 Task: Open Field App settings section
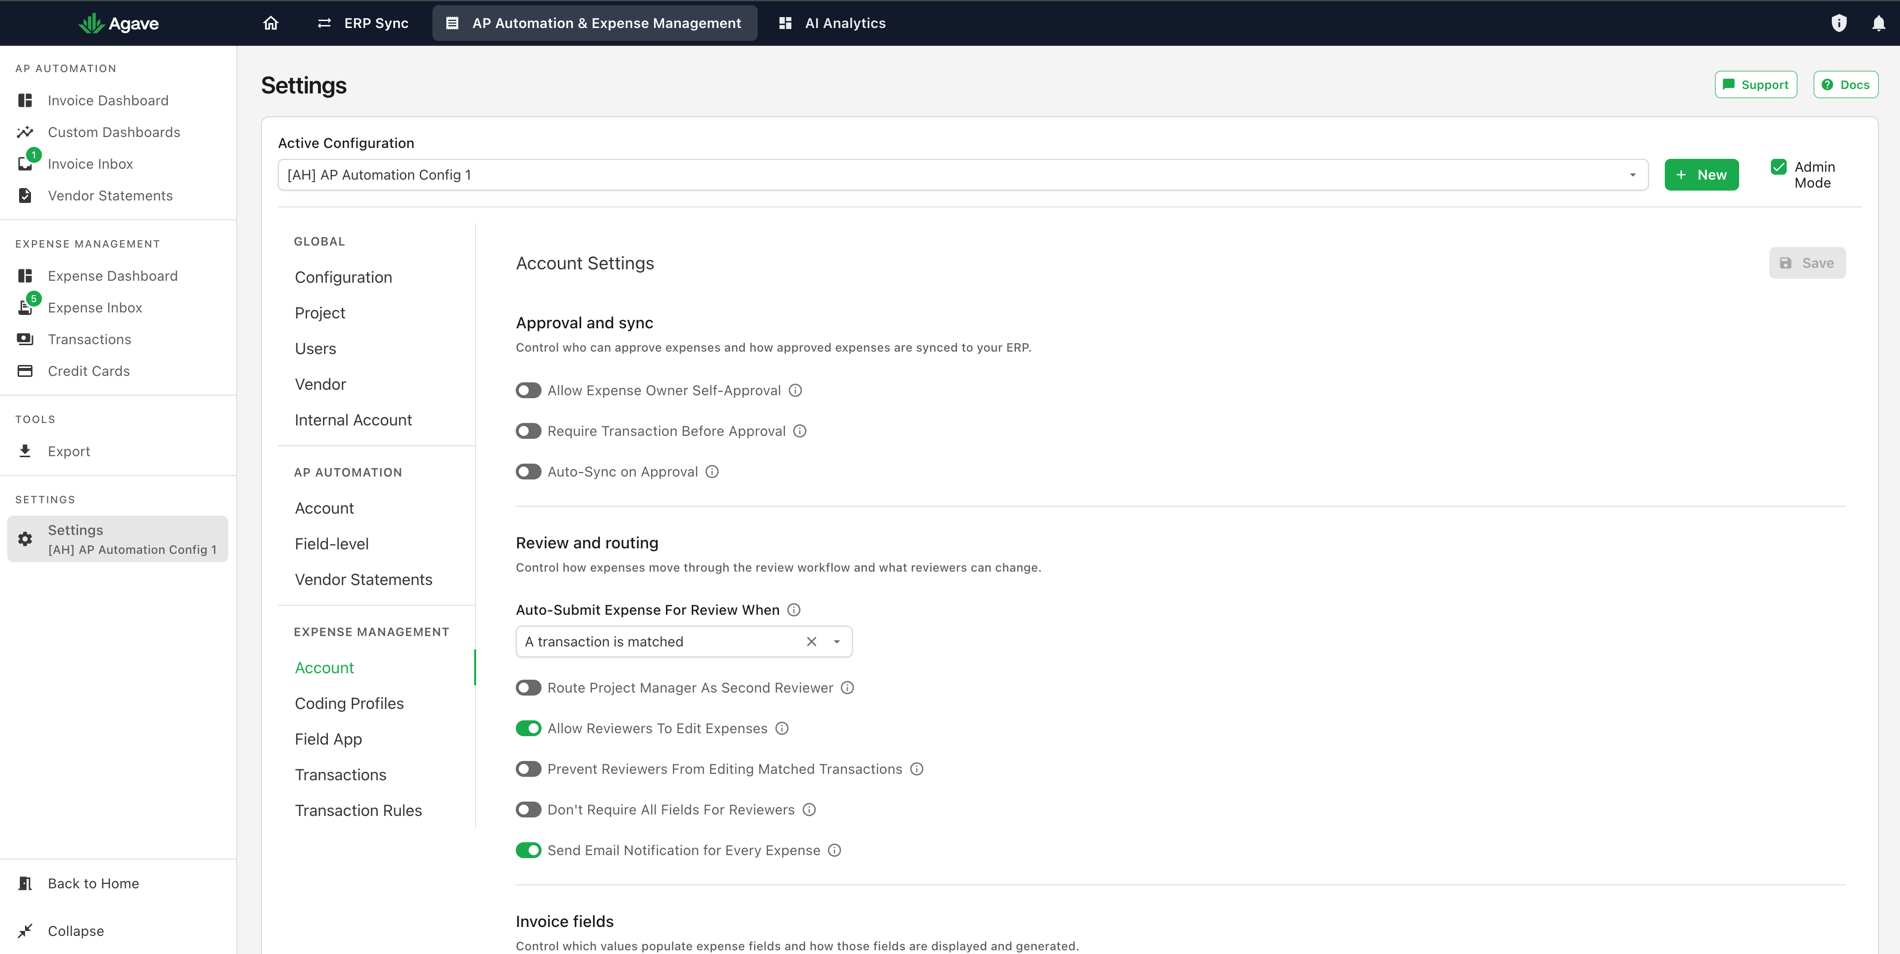[328, 739]
